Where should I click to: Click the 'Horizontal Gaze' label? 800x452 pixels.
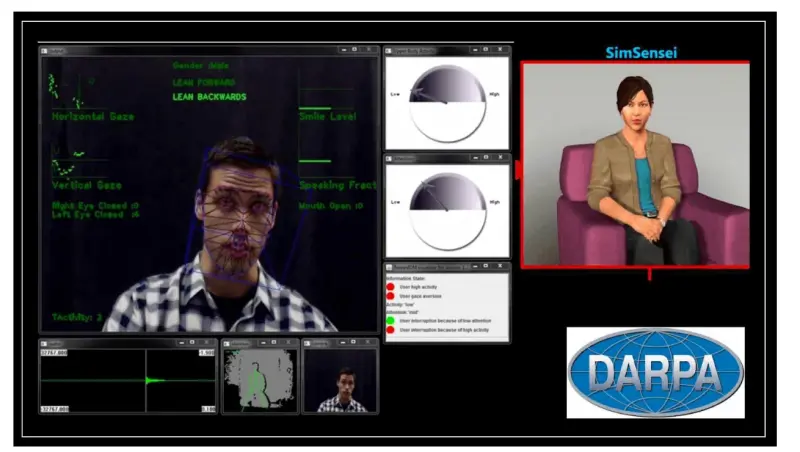pos(93,116)
